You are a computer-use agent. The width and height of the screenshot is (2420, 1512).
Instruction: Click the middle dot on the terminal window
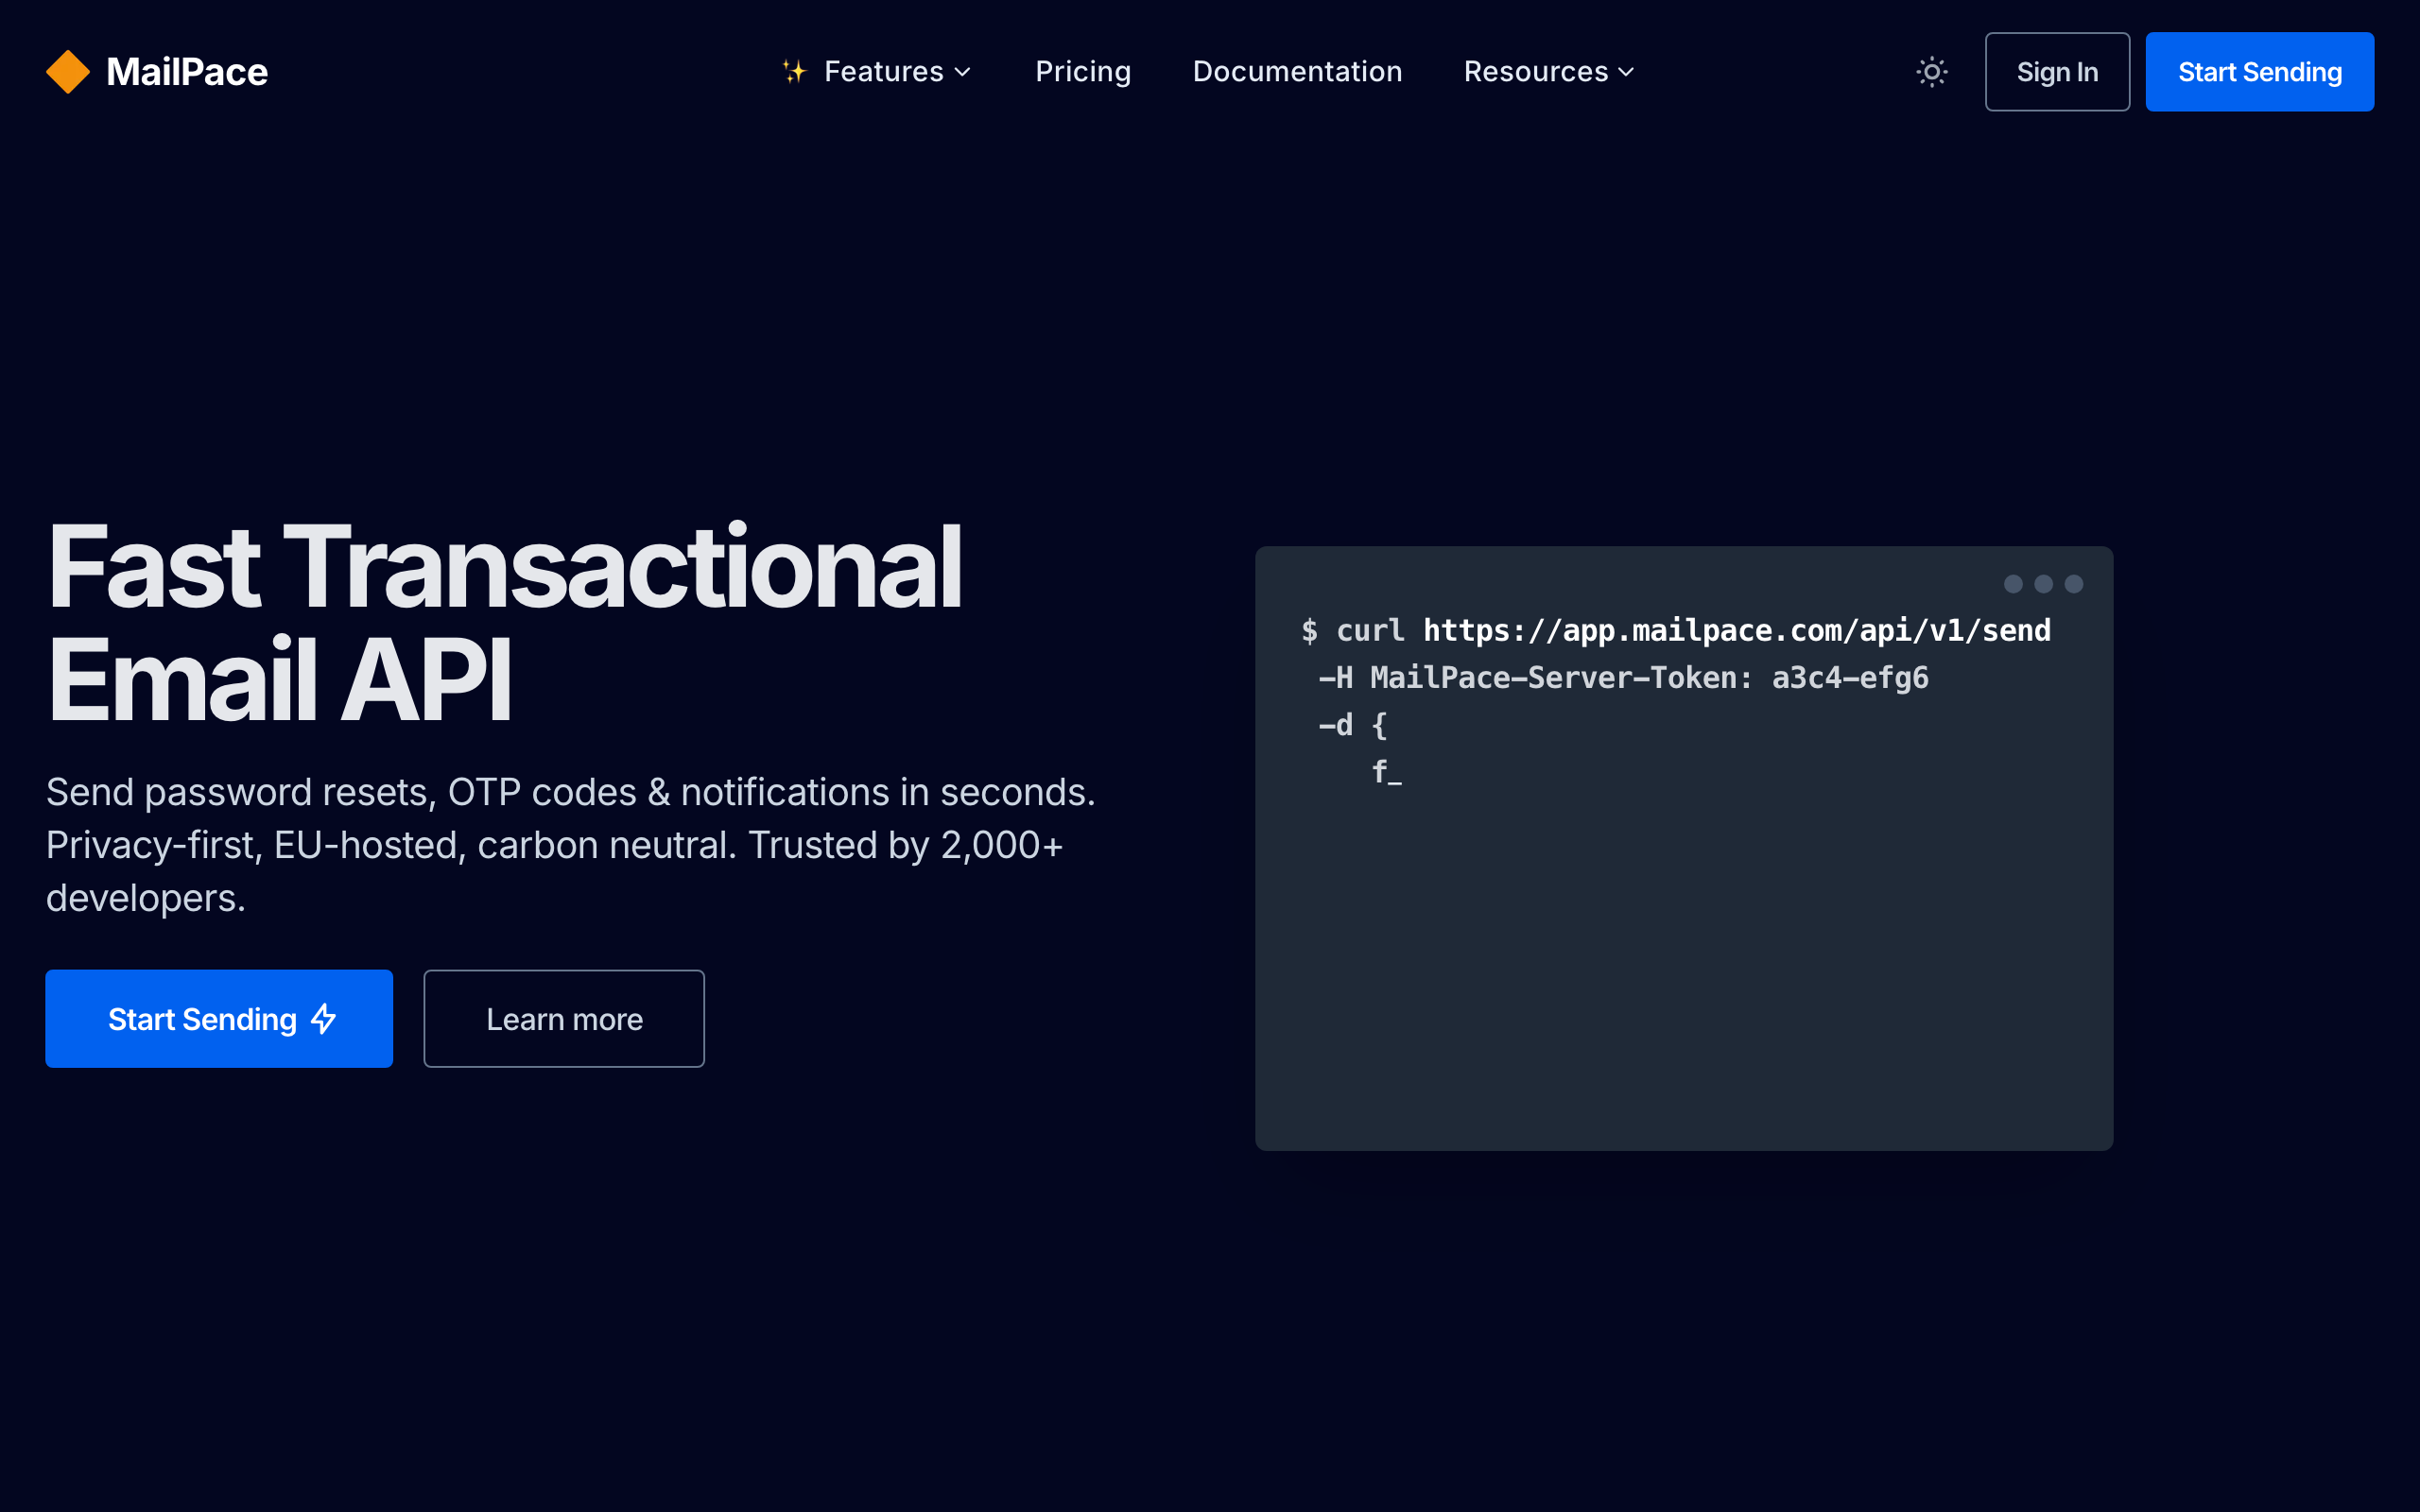coord(2043,583)
